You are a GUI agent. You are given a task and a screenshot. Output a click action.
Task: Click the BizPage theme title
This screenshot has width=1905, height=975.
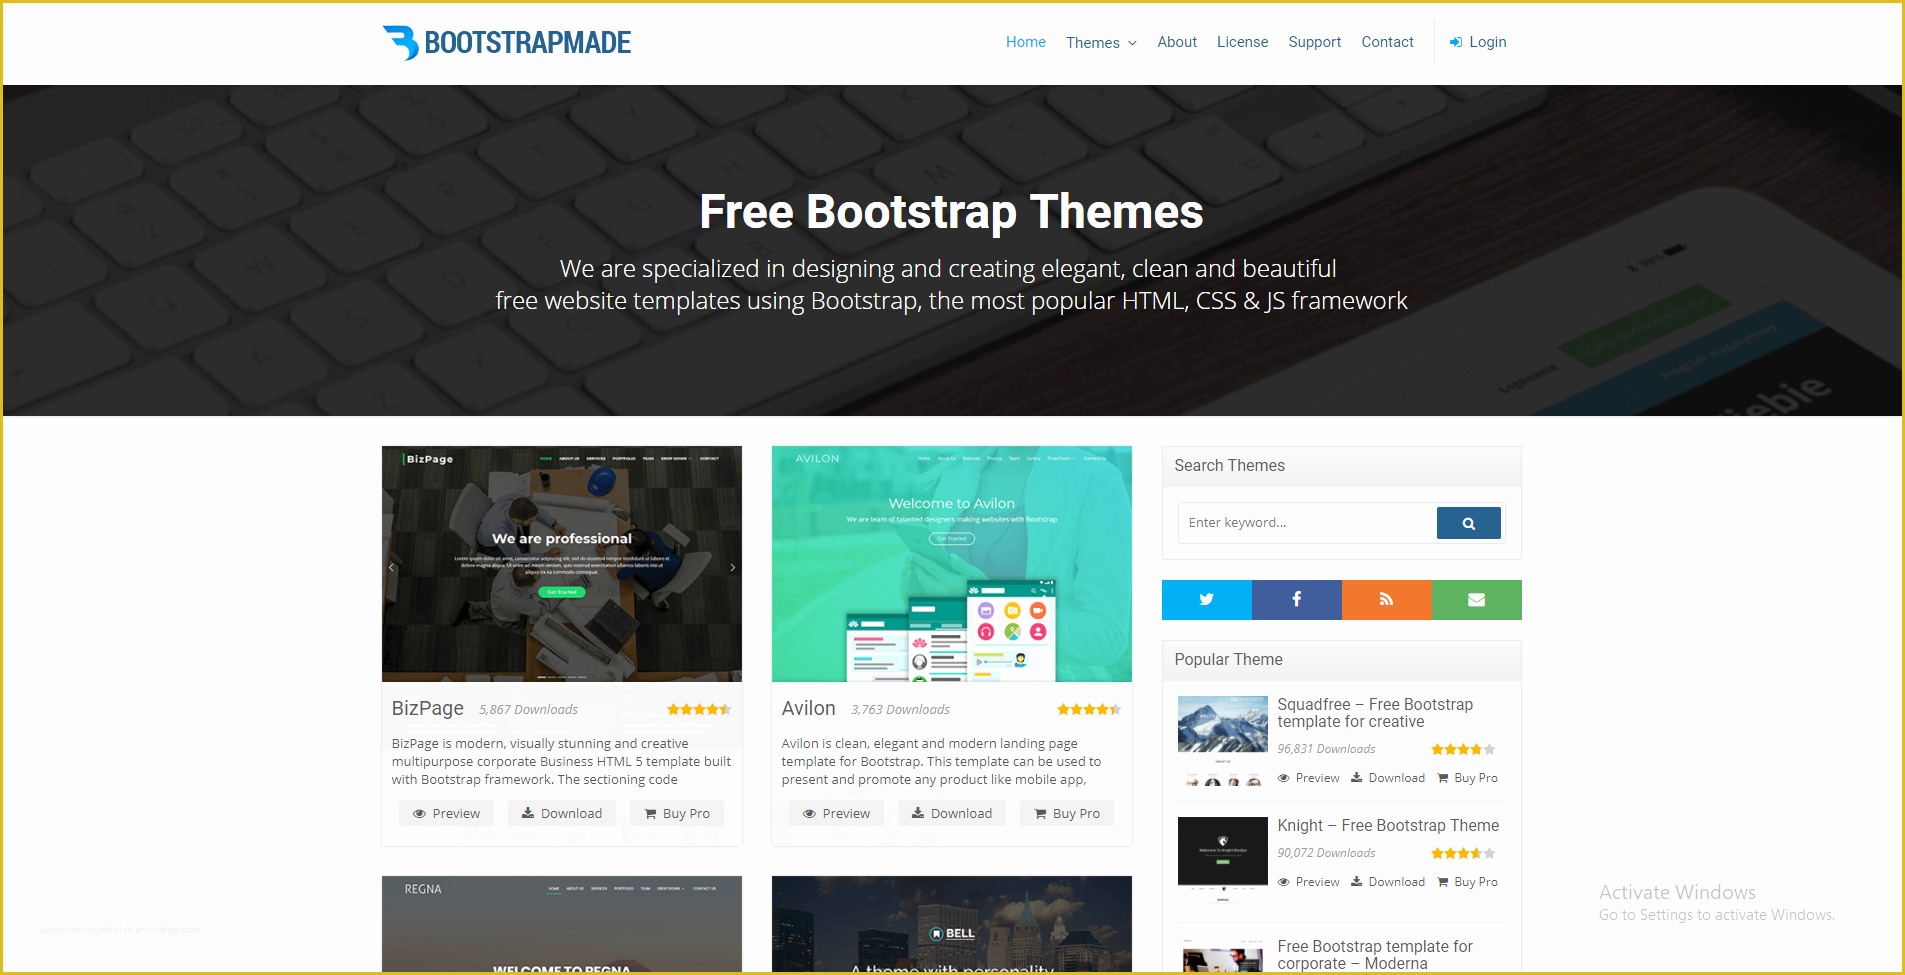pyautogui.click(x=427, y=708)
